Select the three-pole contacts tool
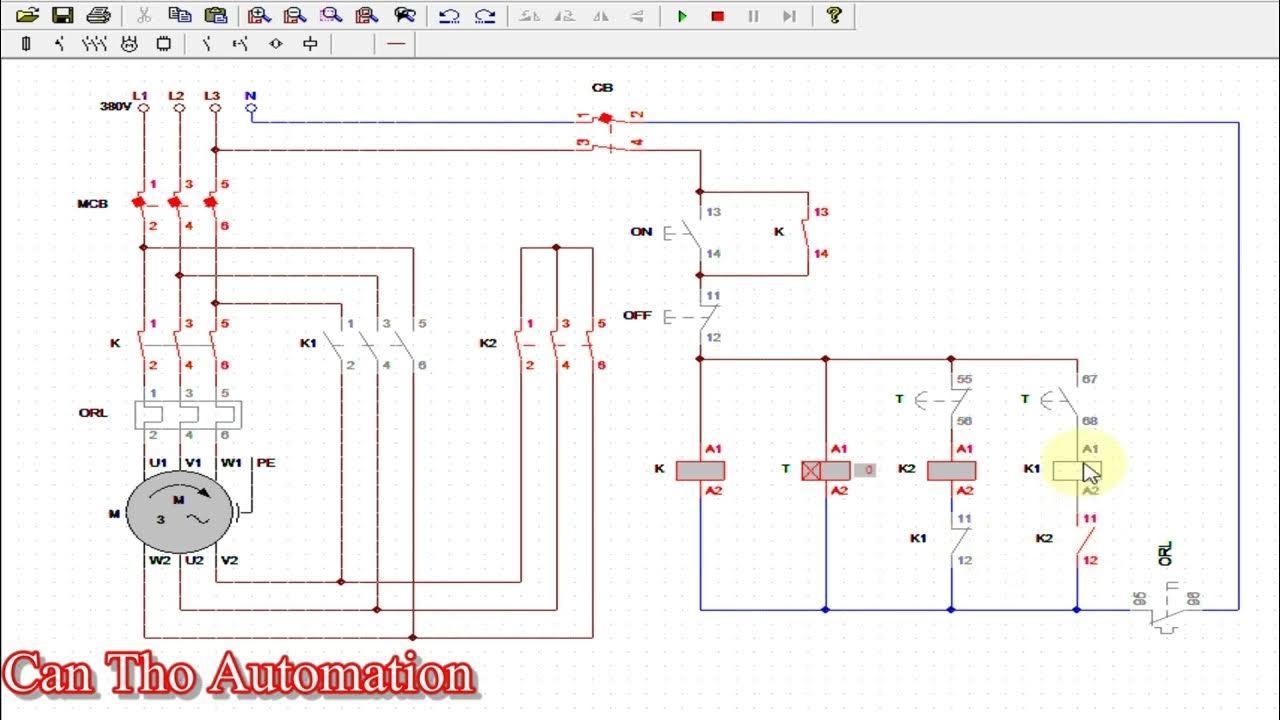Viewport: 1280px width, 720px height. [x=94, y=44]
